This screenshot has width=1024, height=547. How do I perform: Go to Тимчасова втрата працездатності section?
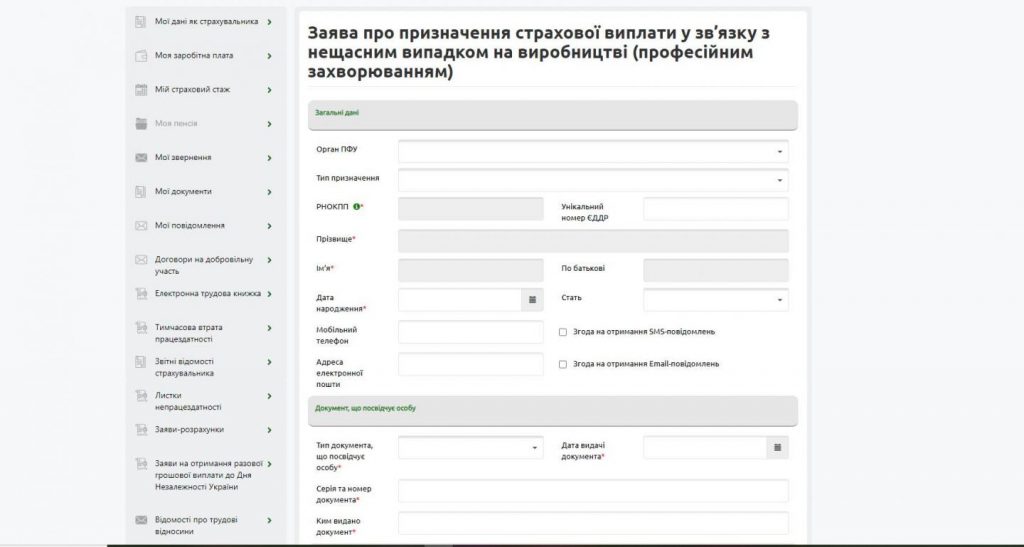point(190,333)
